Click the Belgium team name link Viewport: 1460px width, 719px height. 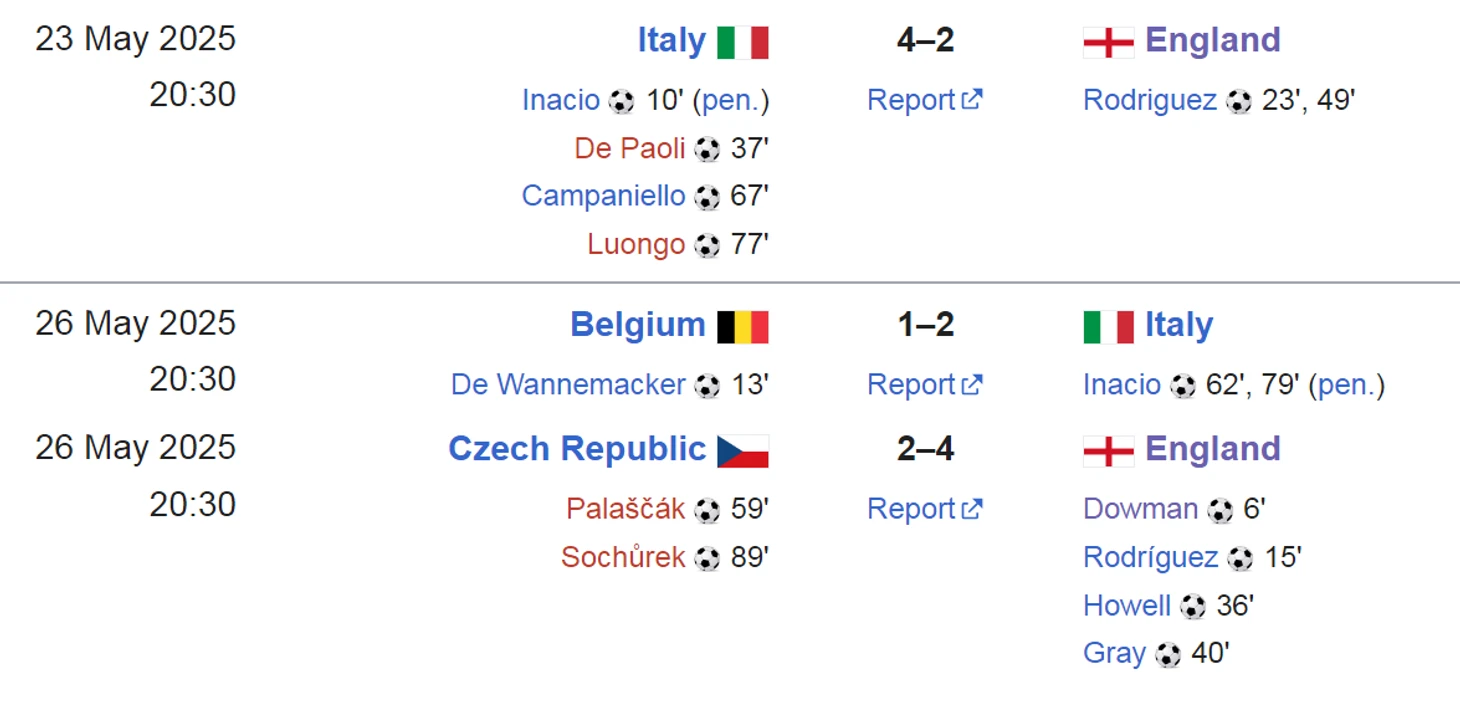pos(638,325)
